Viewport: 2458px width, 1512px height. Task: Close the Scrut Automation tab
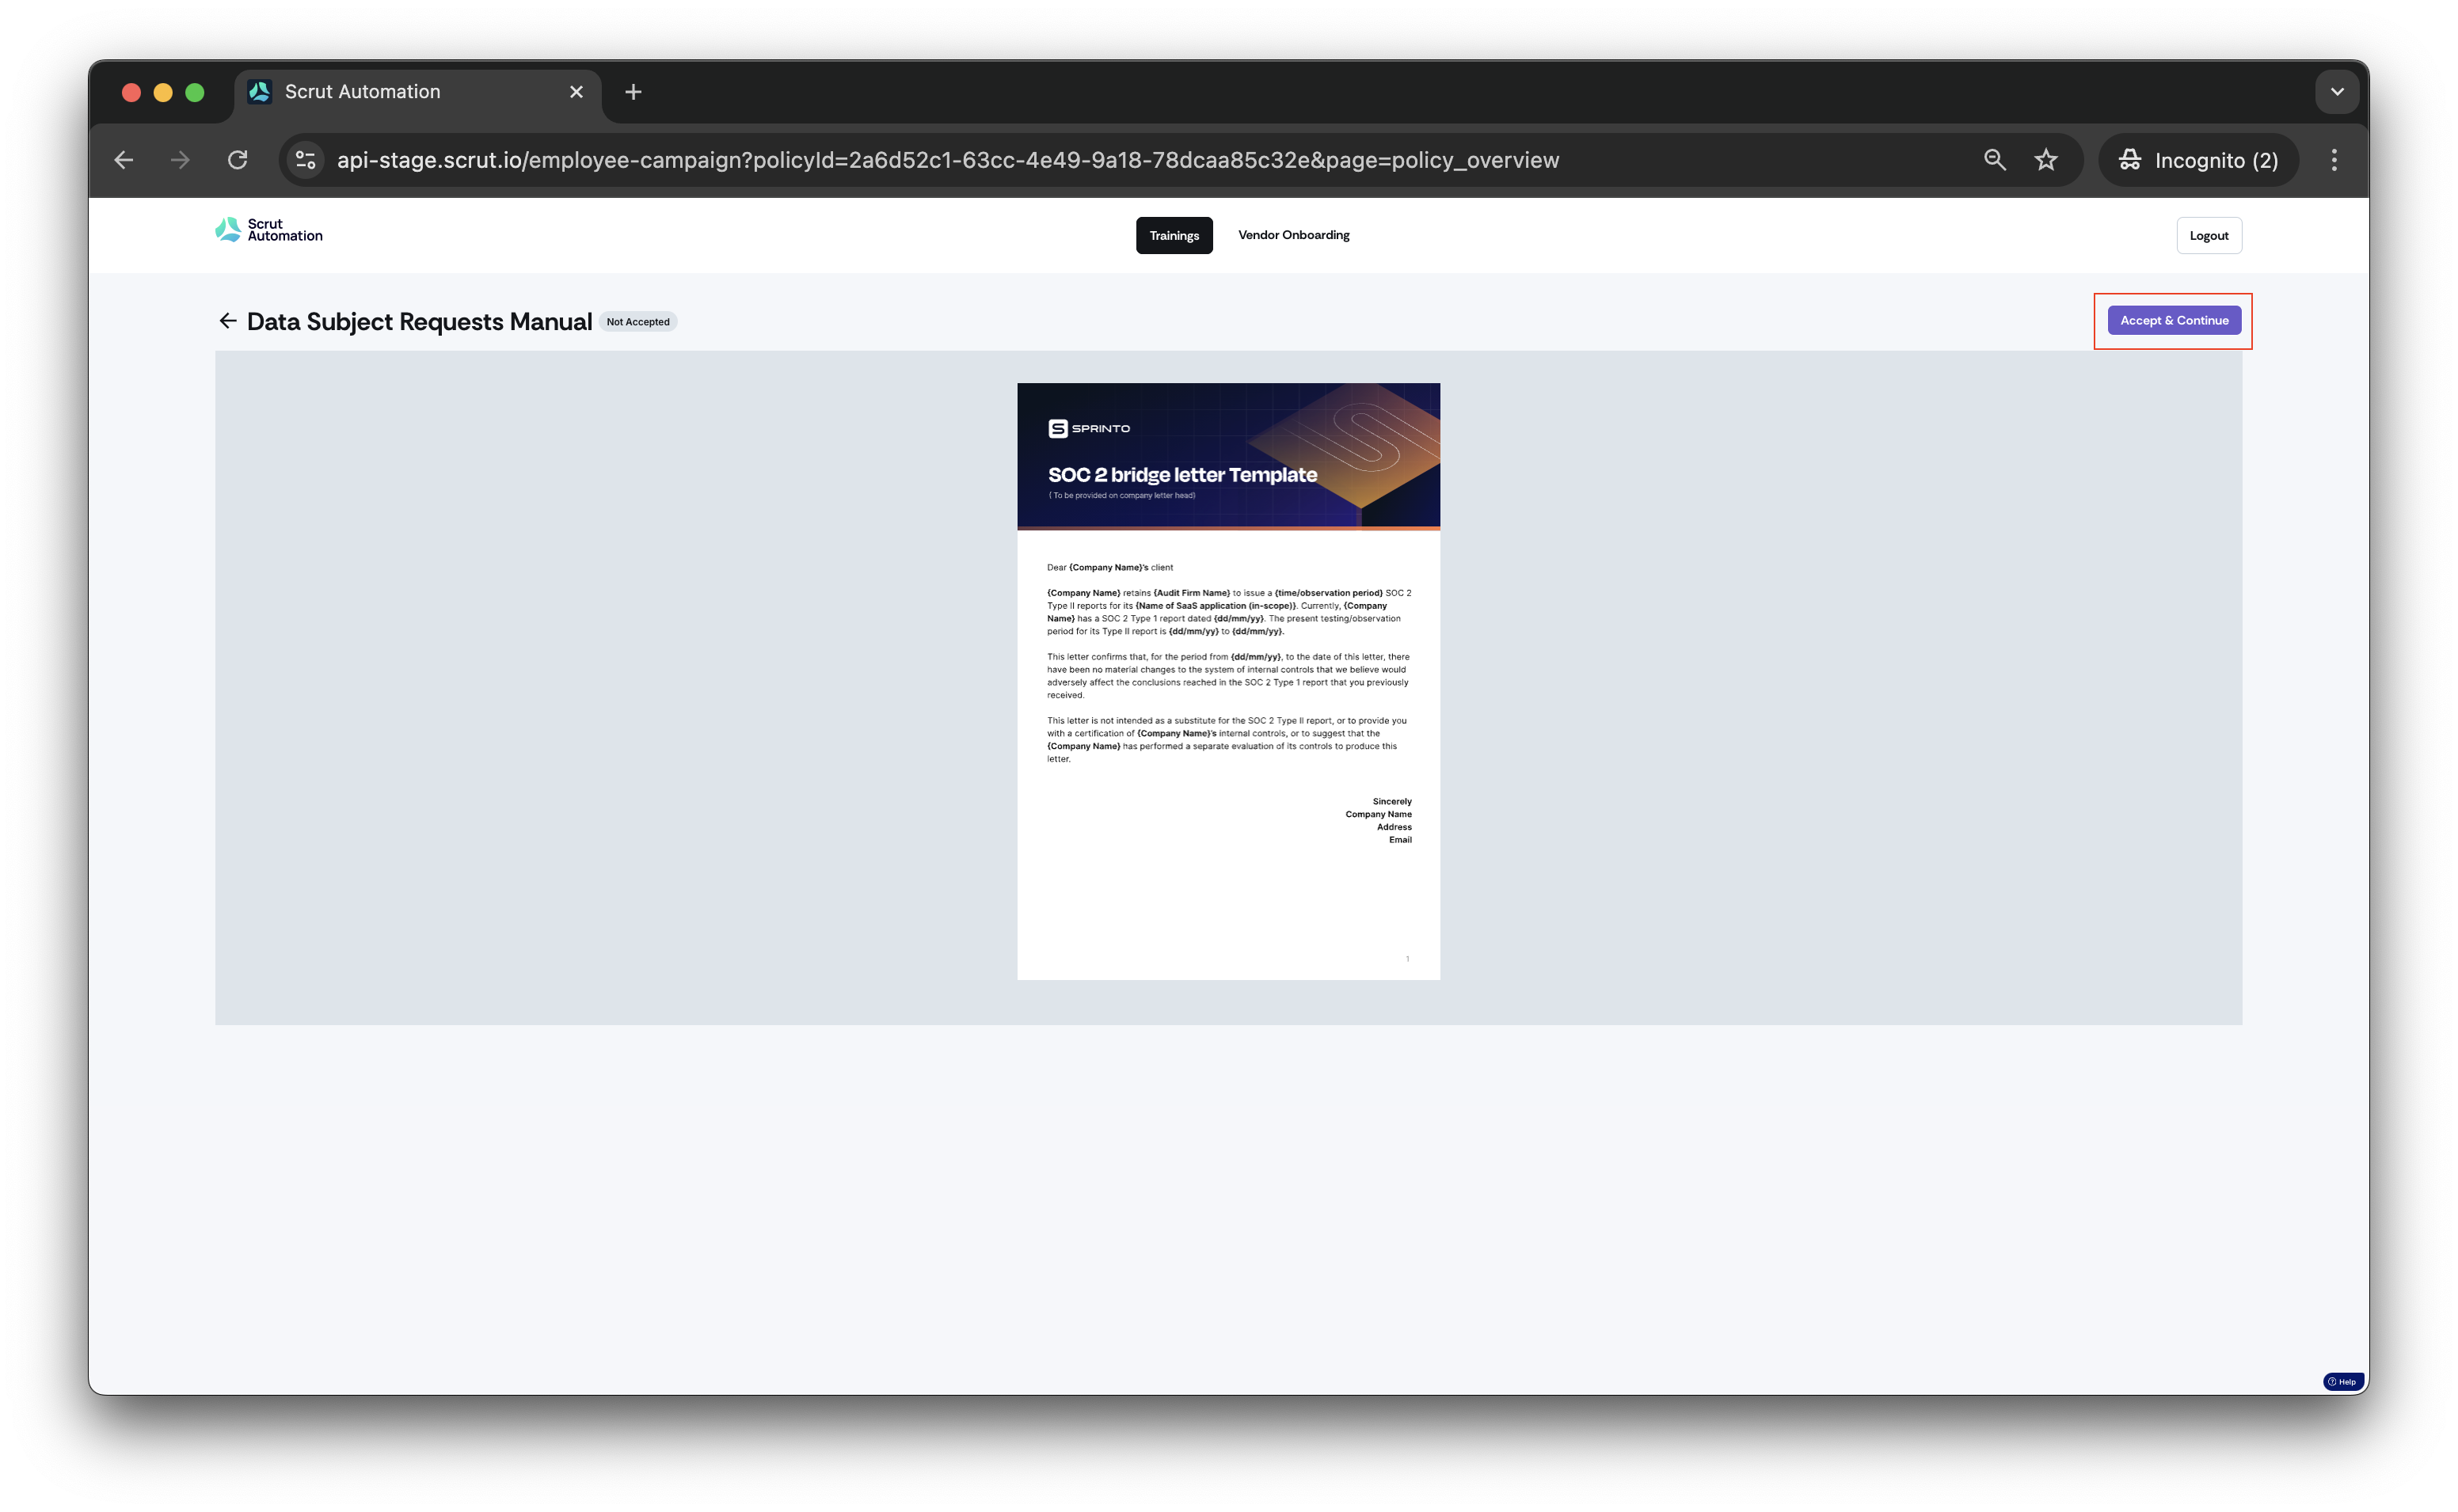coord(576,92)
